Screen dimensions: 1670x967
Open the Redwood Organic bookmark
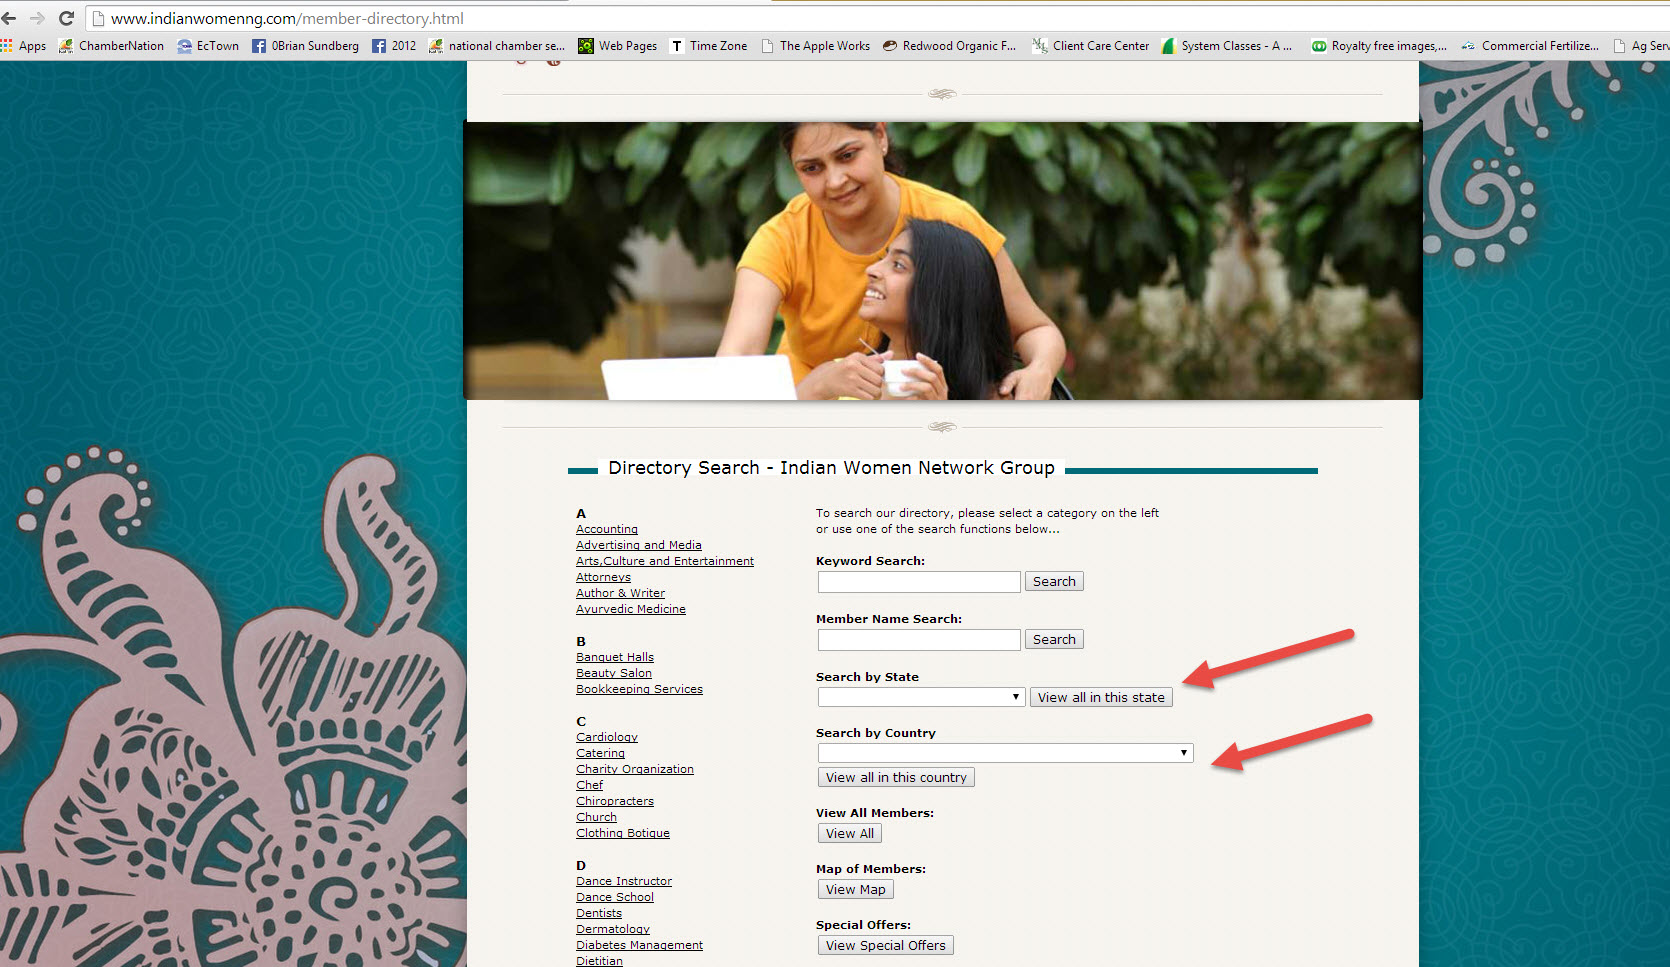[x=949, y=46]
